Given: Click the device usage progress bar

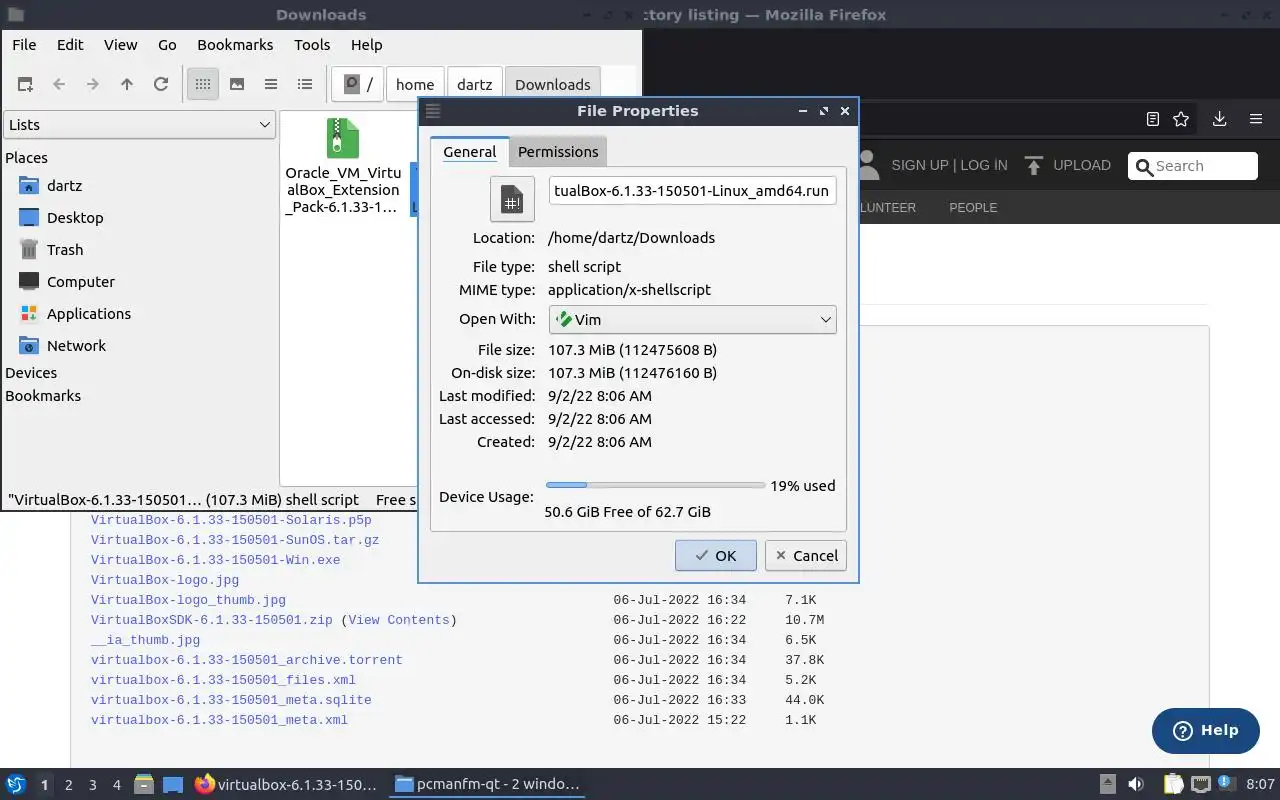Looking at the screenshot, I should pyautogui.click(x=655, y=485).
